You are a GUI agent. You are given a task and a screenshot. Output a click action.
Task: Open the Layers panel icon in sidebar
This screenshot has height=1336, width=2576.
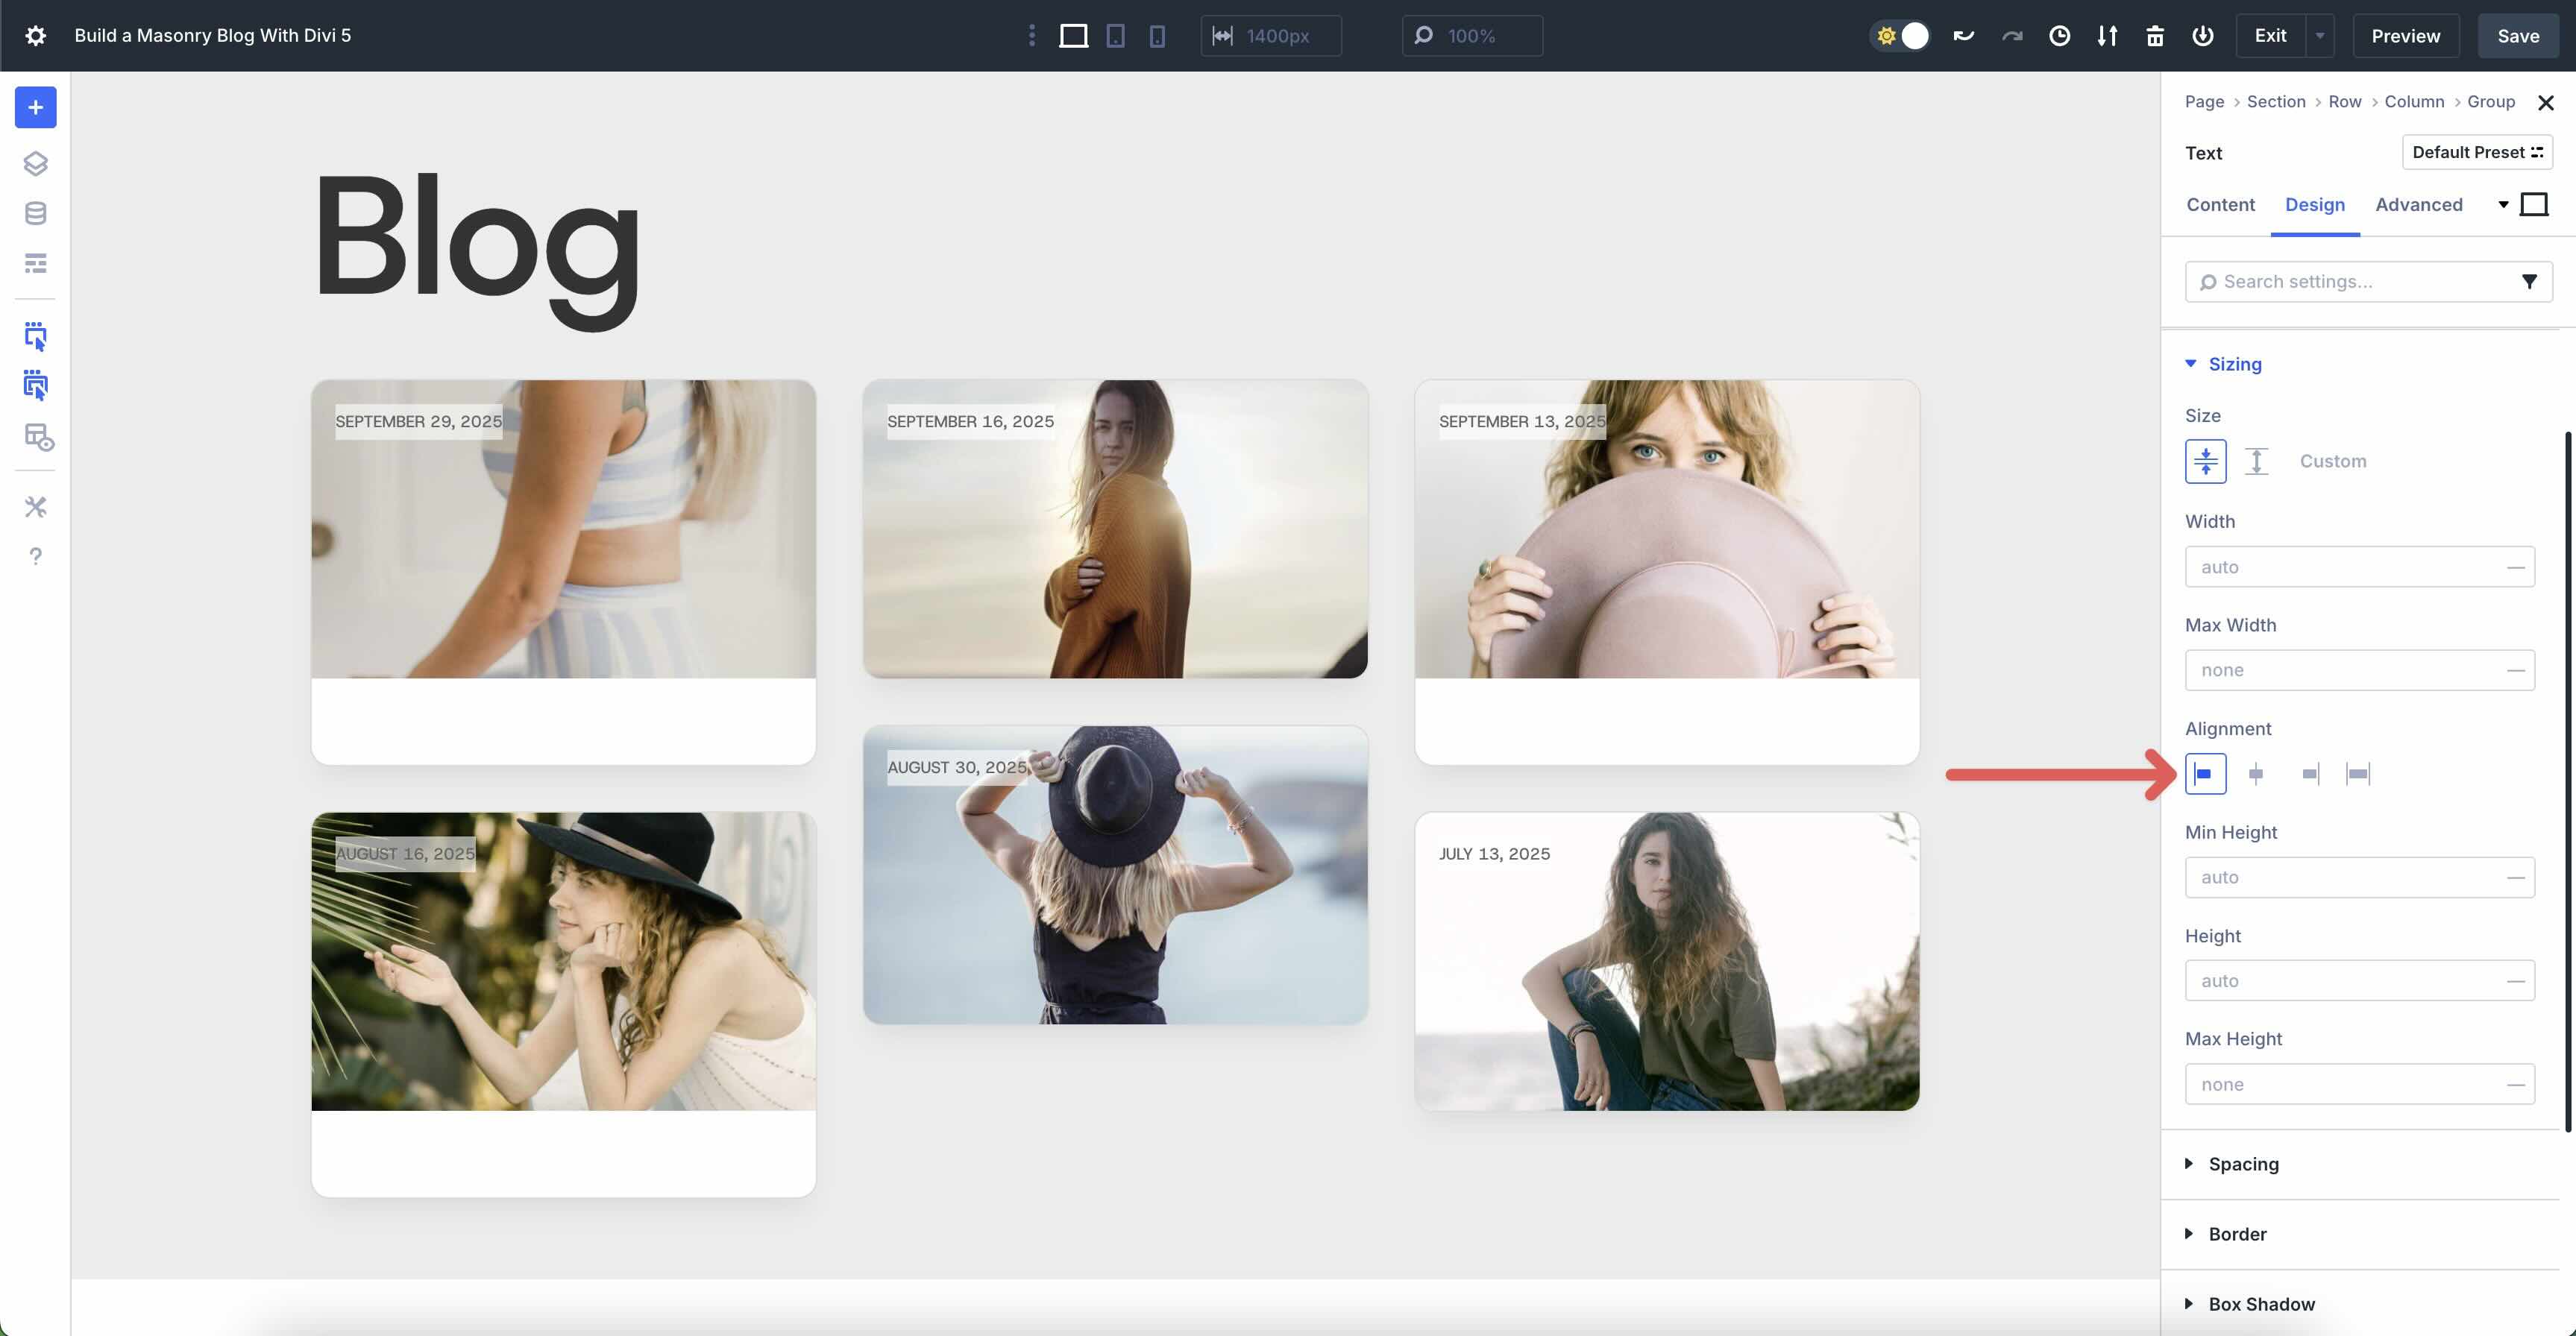(x=35, y=163)
